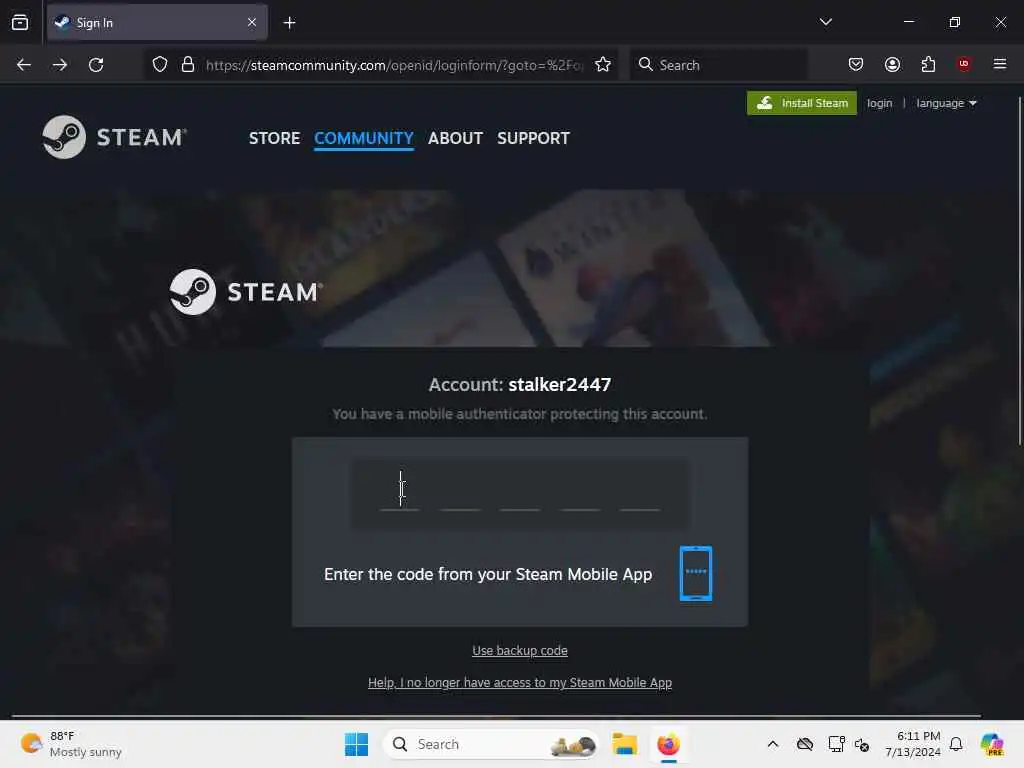Open the Windows Start menu
1024x768 pixels.
click(357, 744)
